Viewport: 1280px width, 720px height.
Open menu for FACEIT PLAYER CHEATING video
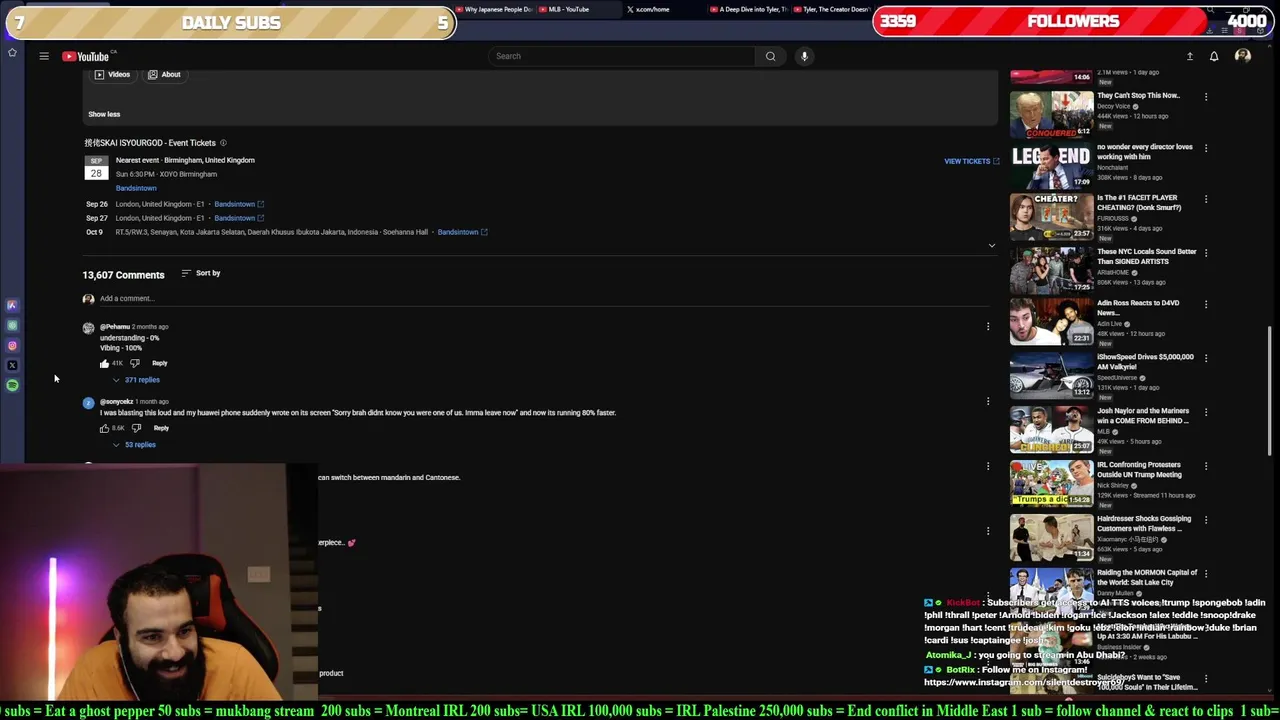point(1206,199)
